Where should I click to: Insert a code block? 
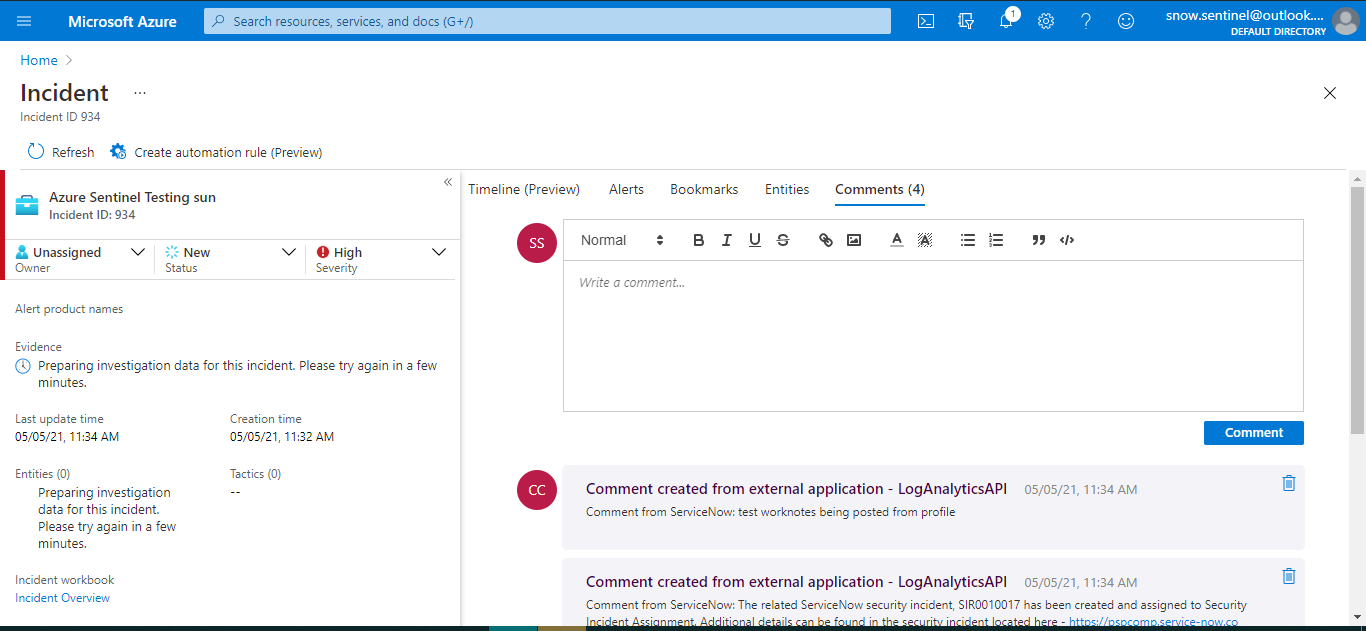click(x=1067, y=240)
